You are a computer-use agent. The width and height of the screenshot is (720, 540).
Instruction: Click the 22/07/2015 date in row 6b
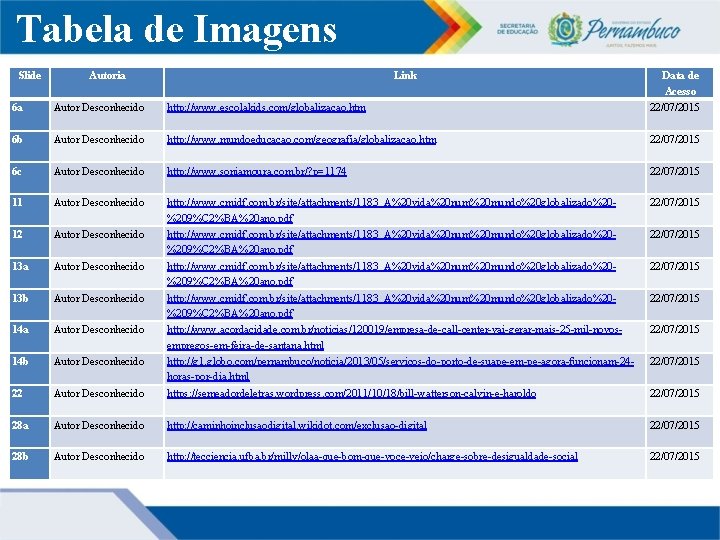point(674,139)
